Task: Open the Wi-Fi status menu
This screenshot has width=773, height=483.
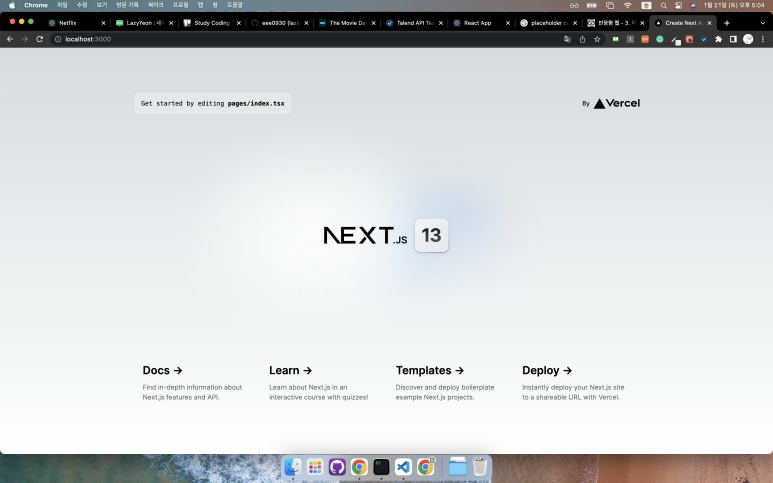Action: [x=628, y=5]
